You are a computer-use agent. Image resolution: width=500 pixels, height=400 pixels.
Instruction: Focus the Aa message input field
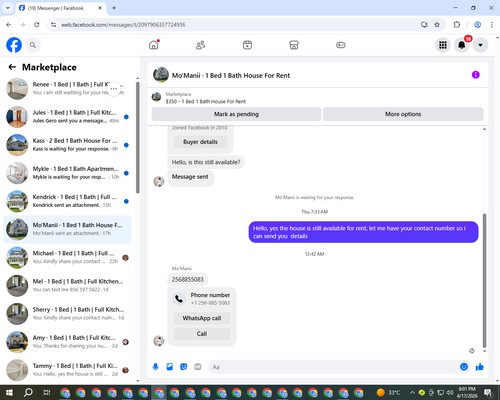tap(333, 367)
